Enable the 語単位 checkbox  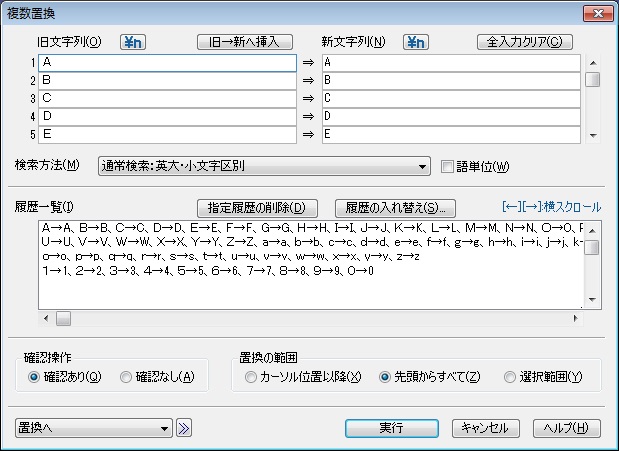pos(448,166)
